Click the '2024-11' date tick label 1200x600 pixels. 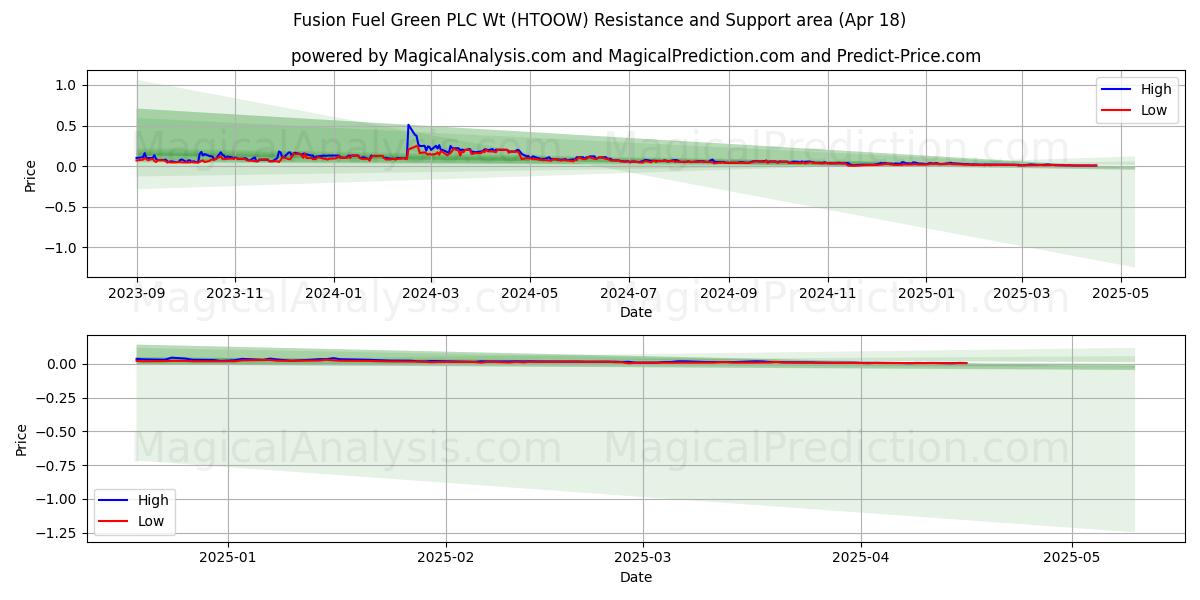pyautogui.click(x=827, y=293)
